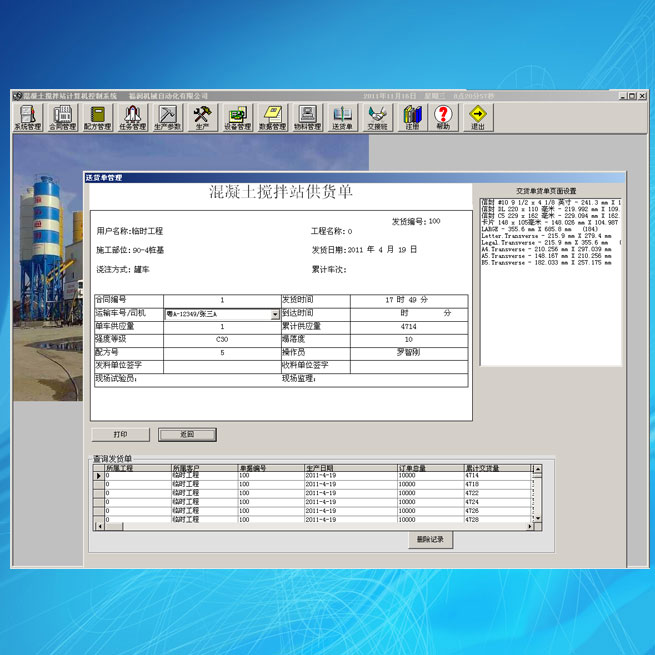Image resolution: width=655 pixels, height=655 pixels.
Task: Click the 所属客户 column header
Action: tap(205, 468)
